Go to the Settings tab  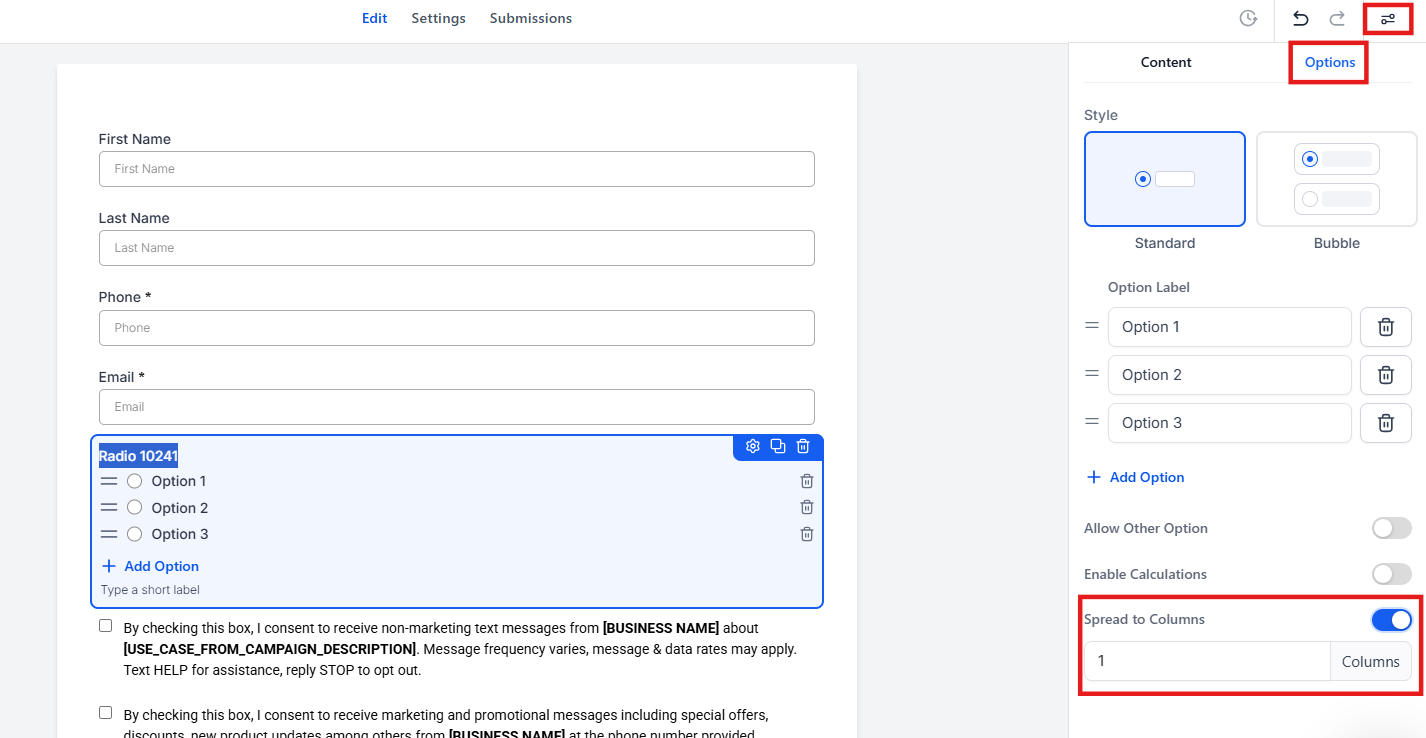(x=438, y=18)
